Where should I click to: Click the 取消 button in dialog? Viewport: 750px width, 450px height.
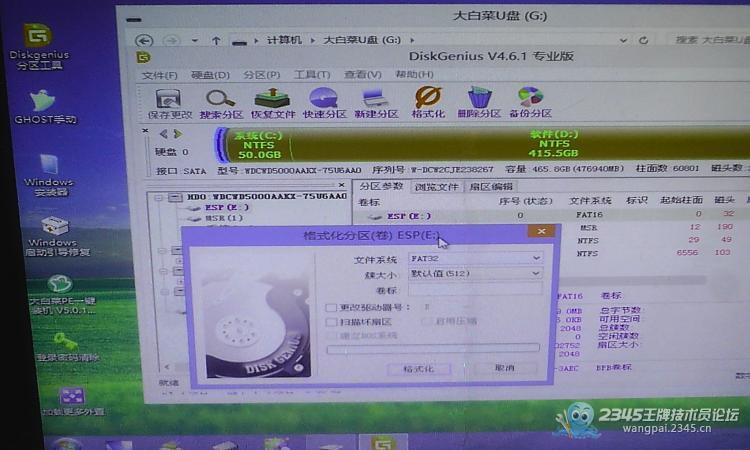coord(505,368)
